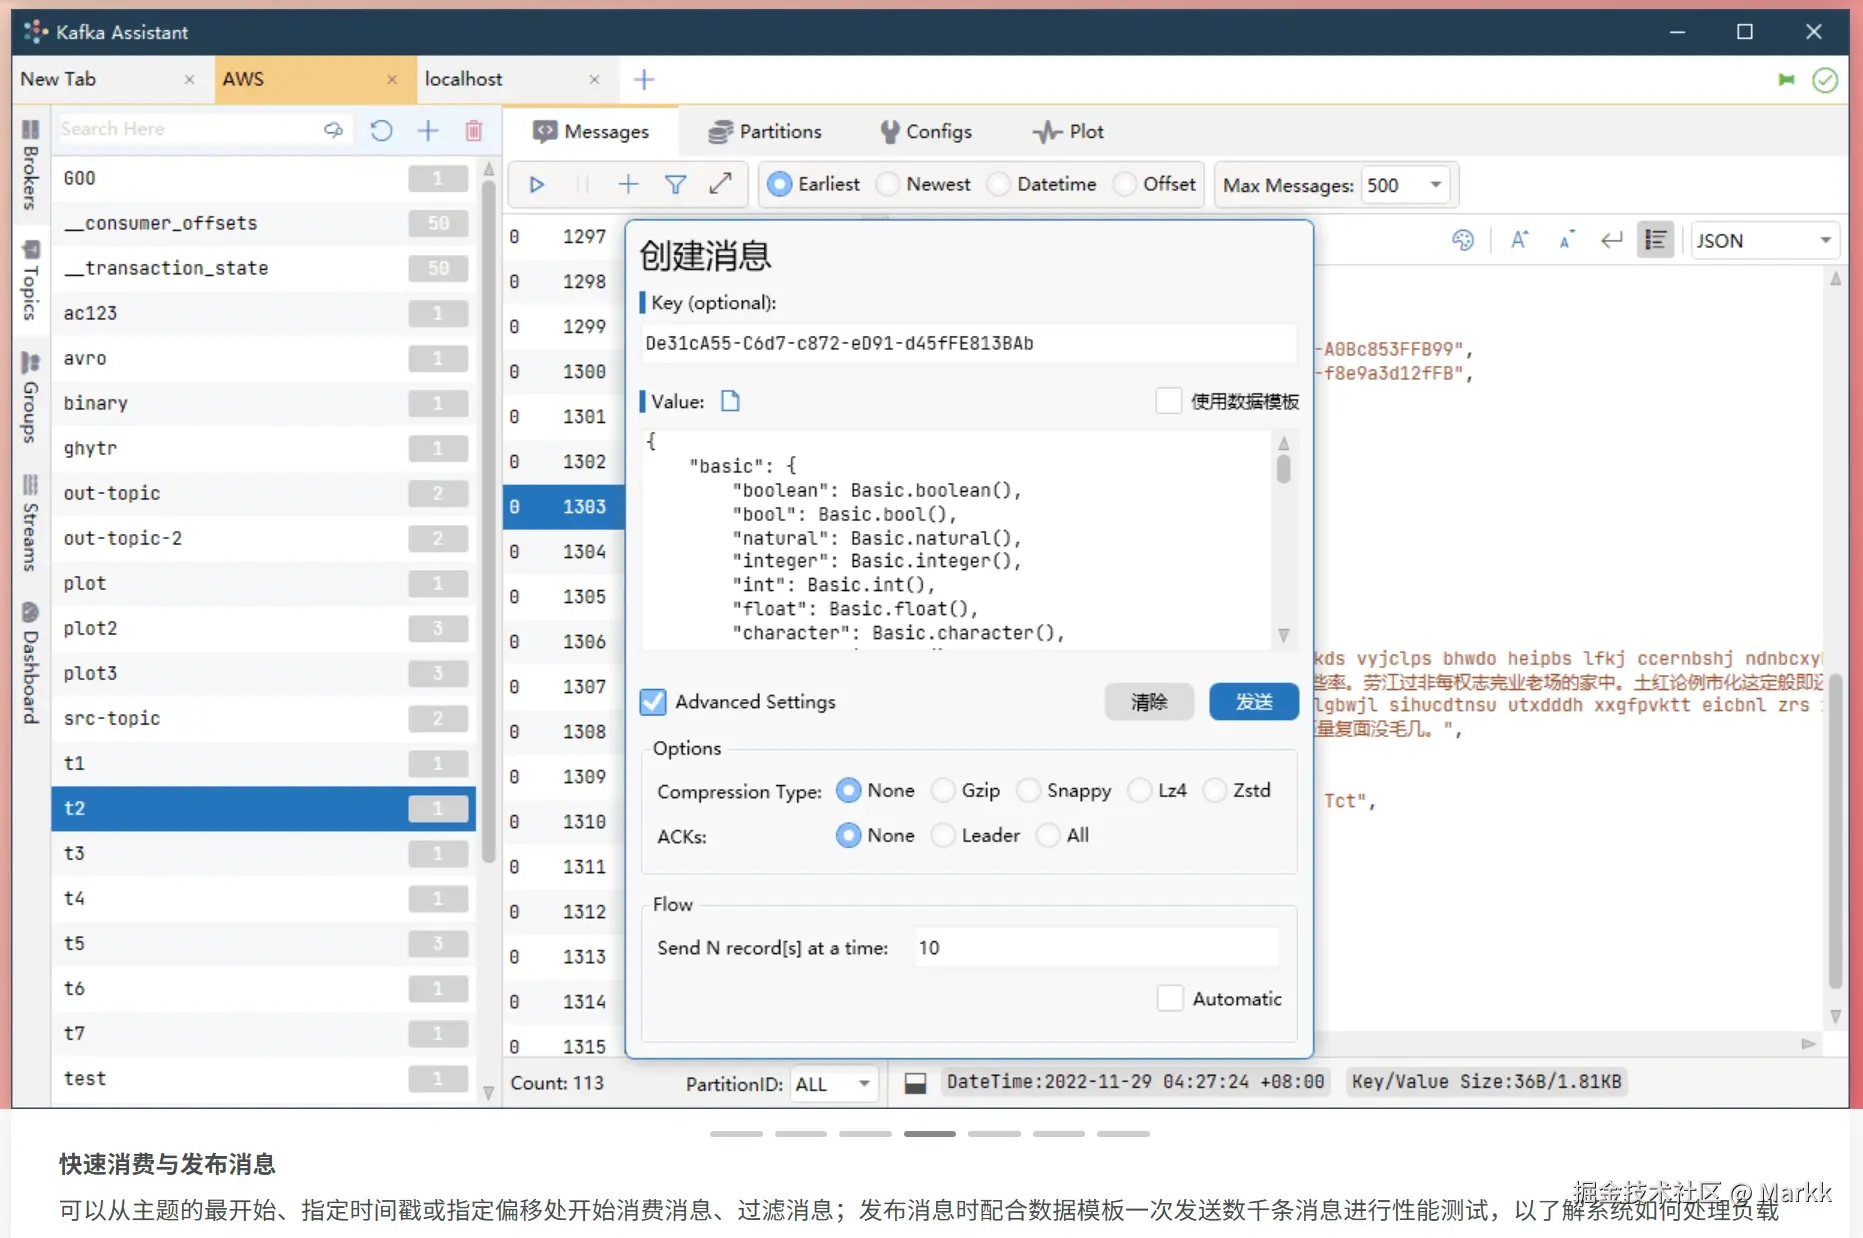This screenshot has height=1238, width=1863.
Task: Click the Key (optional) input field
Action: click(968, 343)
